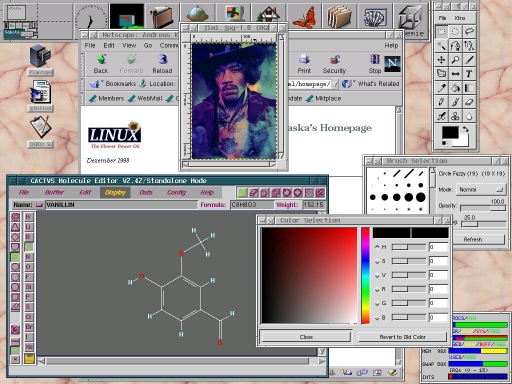The width and height of the screenshot is (512, 384).
Task: Choose the Bucket Fill tool
Action: click(x=455, y=88)
